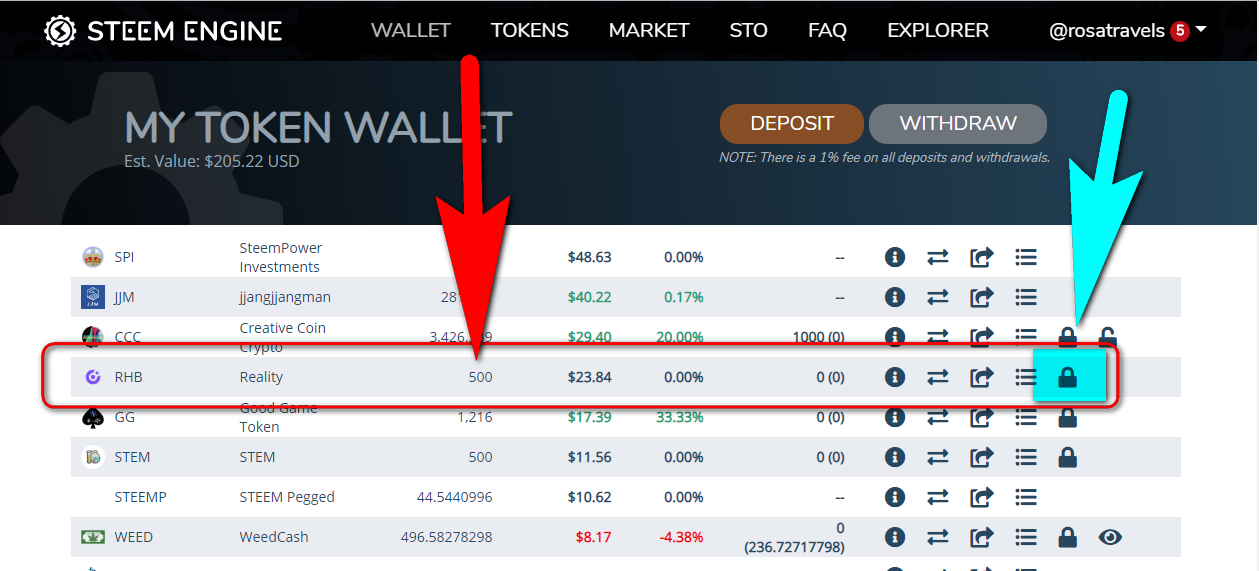
Task: Click the Steem Engine logo
Action: (163, 30)
